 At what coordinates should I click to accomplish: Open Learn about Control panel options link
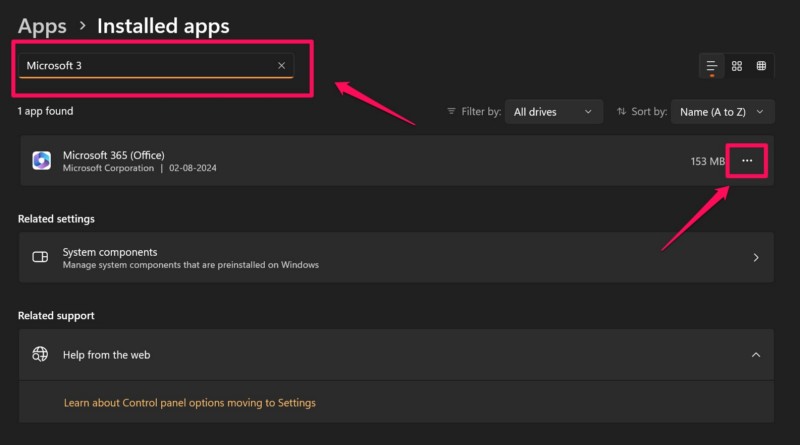click(189, 402)
